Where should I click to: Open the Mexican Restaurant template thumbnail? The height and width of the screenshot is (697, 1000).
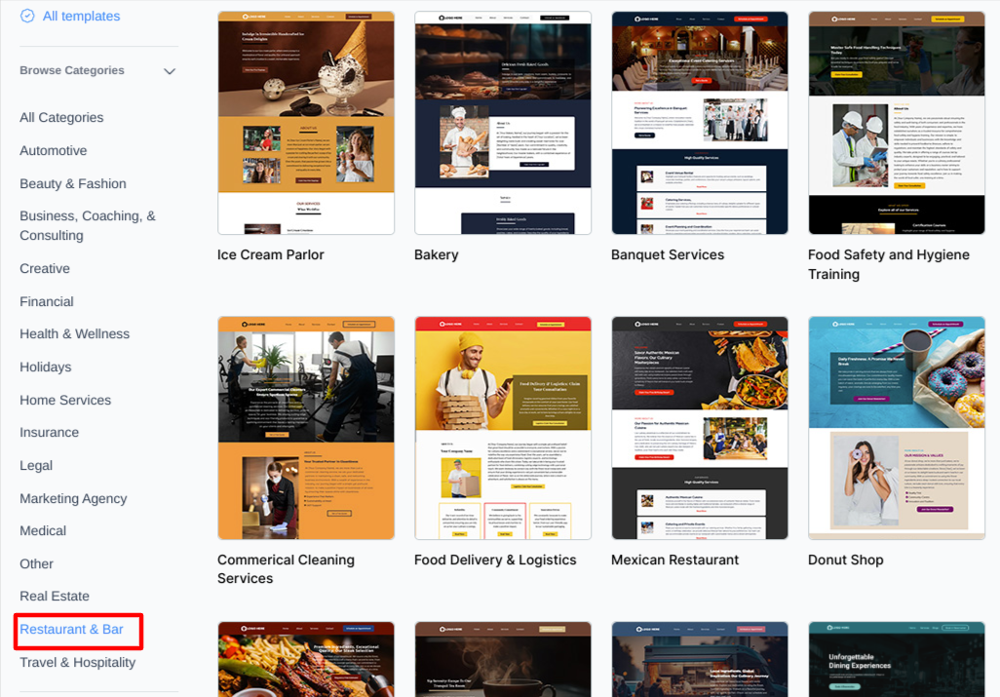(x=700, y=428)
